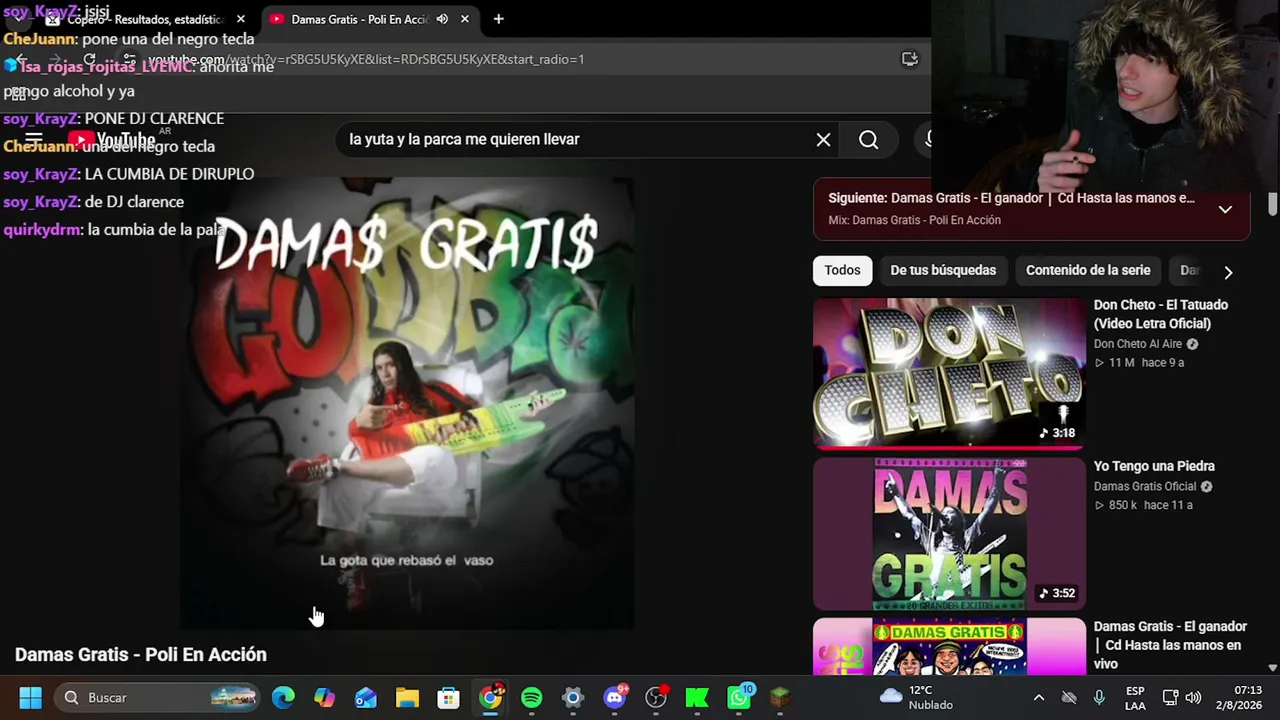Expand the Mix playlist panel chevron
Image resolution: width=1280 pixels, height=720 pixels.
[1225, 209]
